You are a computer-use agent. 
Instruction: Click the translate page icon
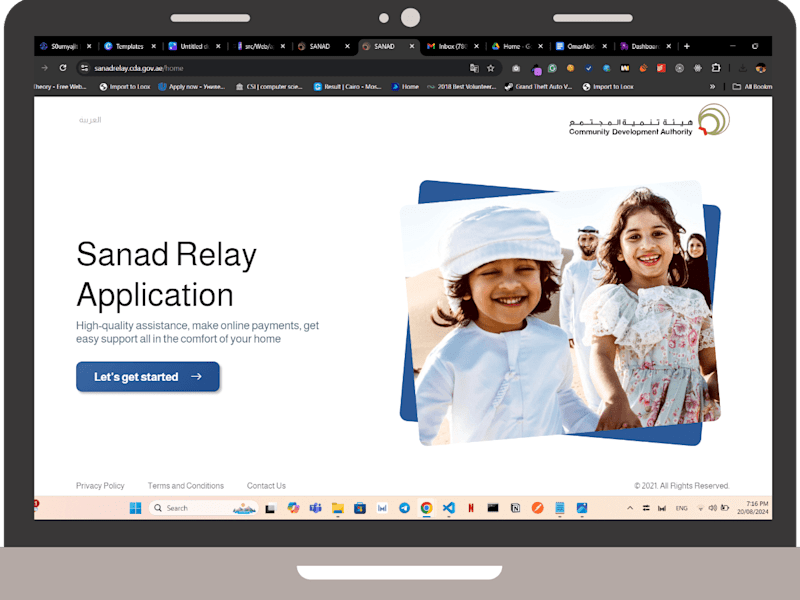(474, 68)
